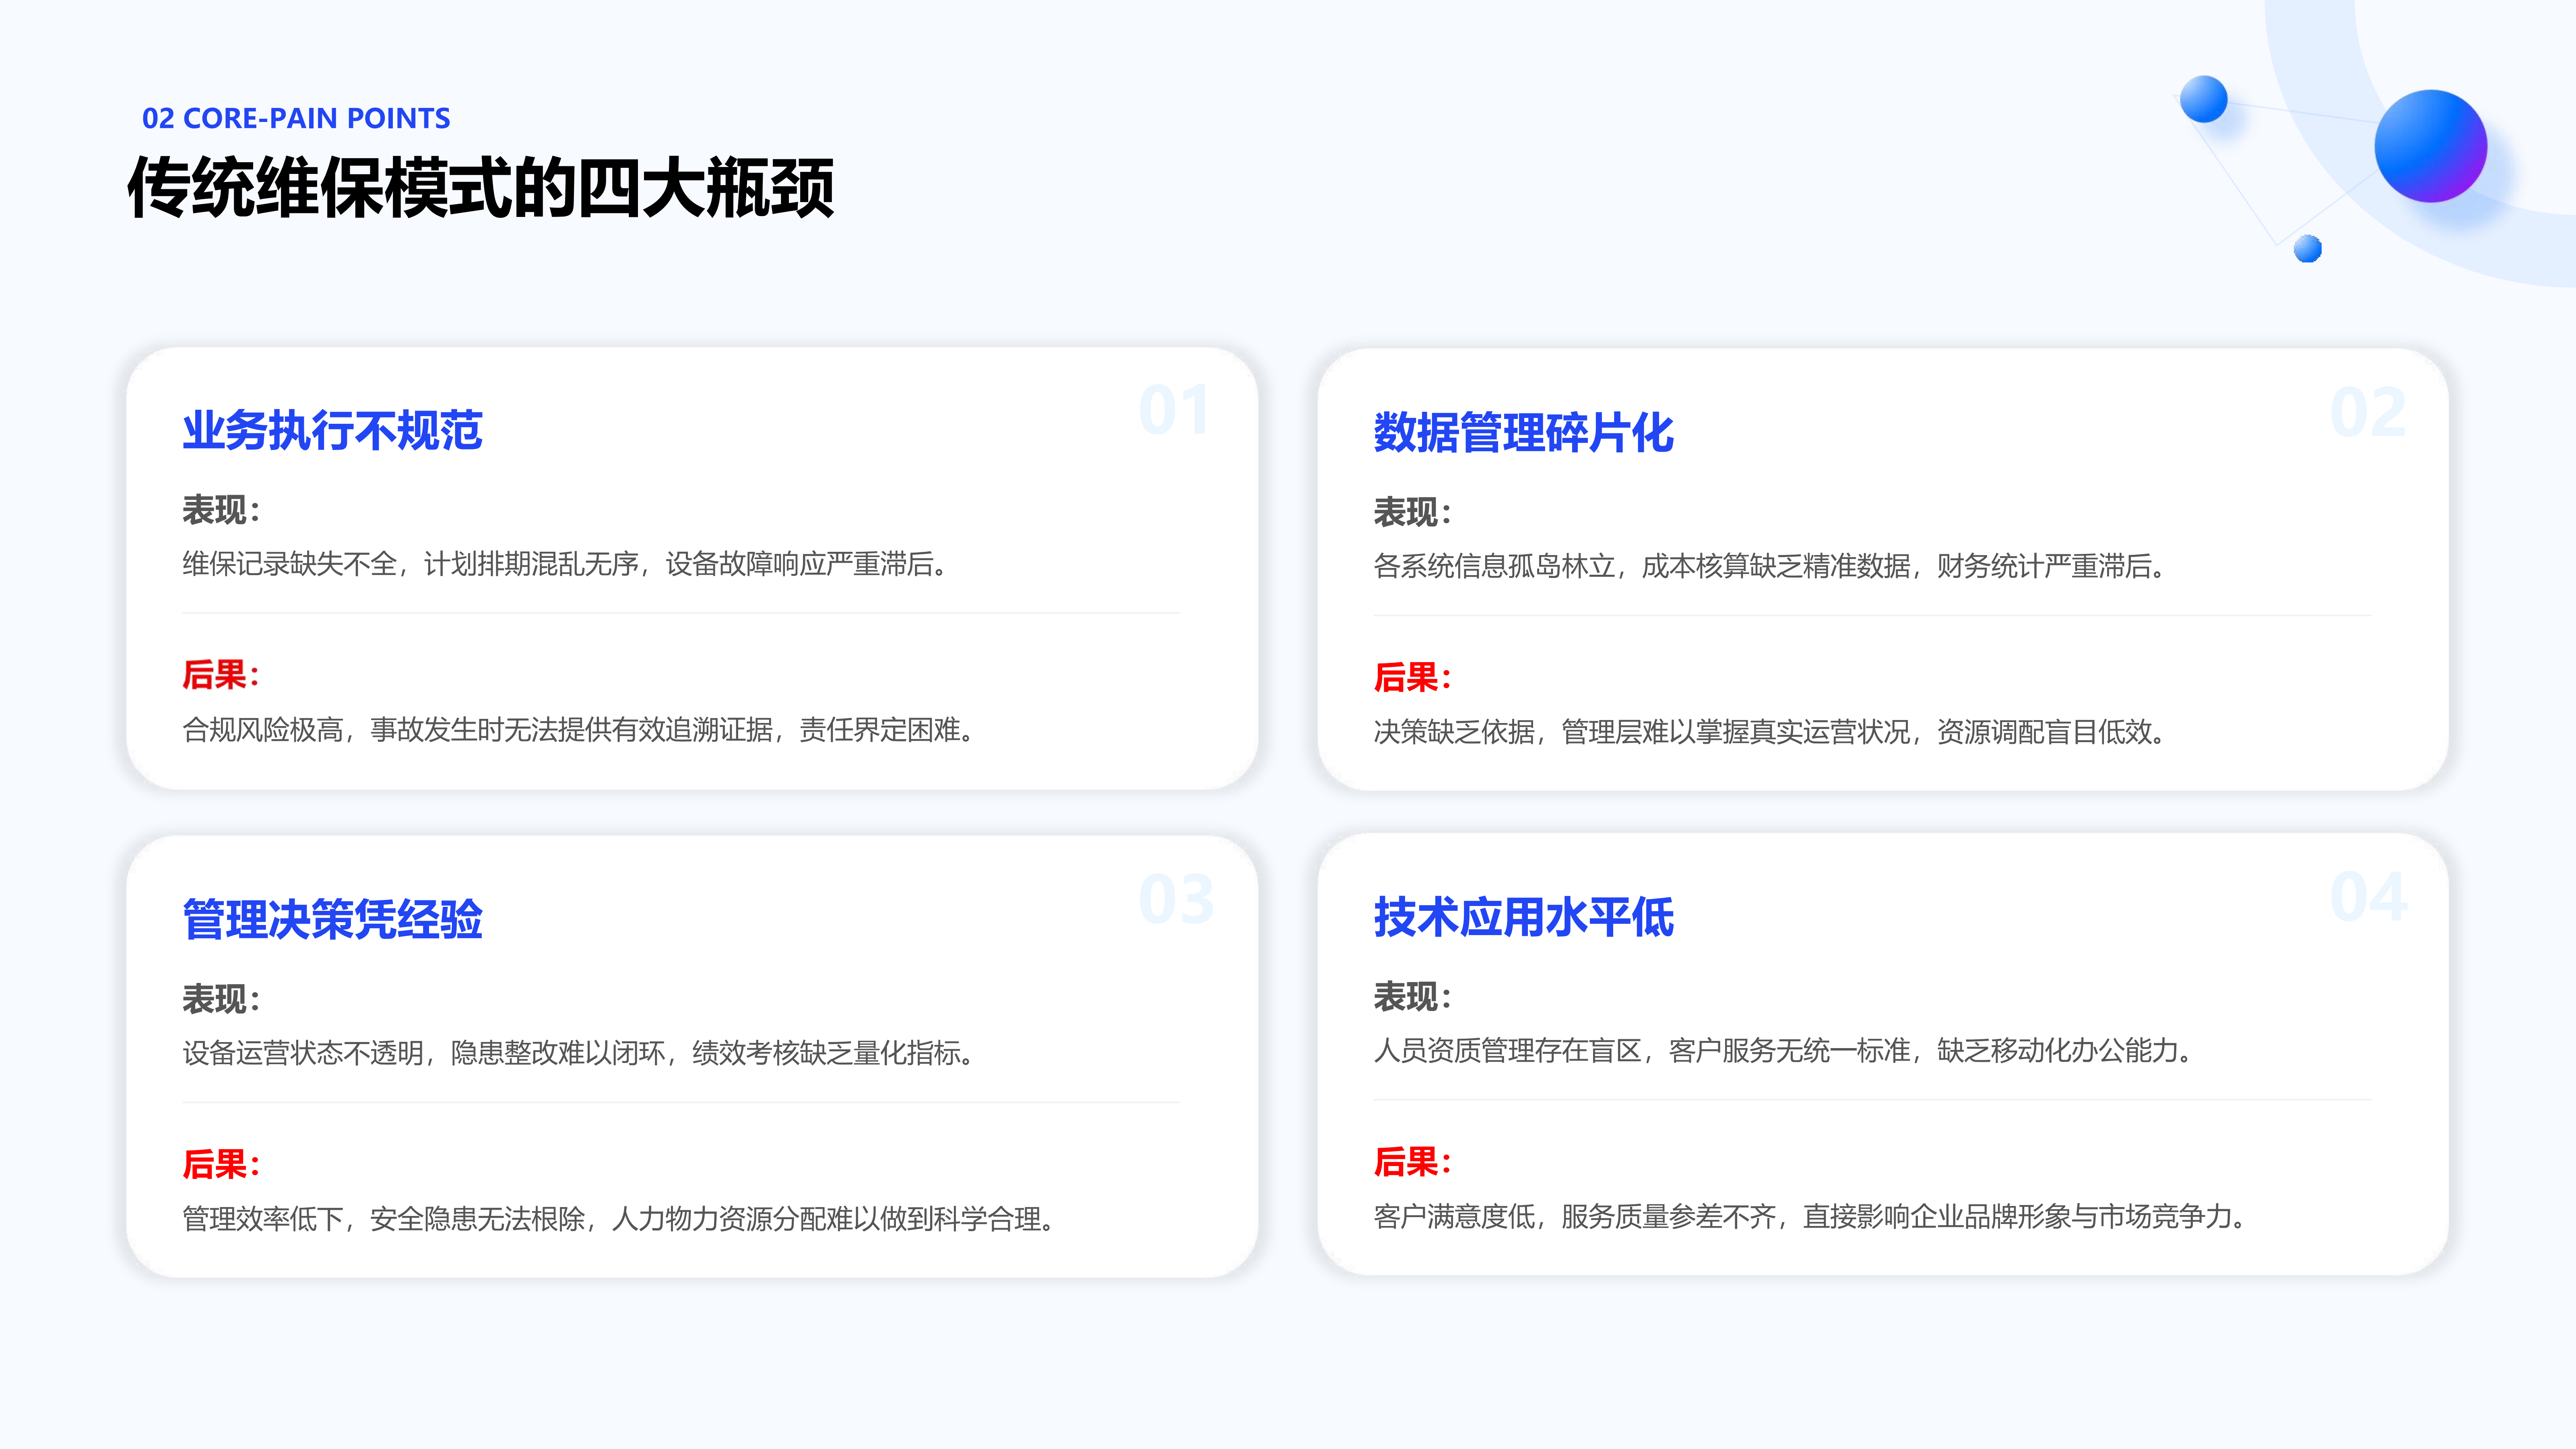
Task: Select the line starting 管理效率低下
Action: 618,1219
